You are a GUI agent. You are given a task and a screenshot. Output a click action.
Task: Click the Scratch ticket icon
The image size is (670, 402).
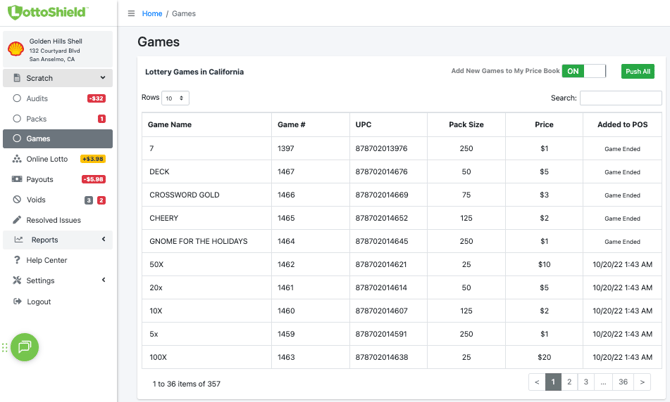coord(17,78)
